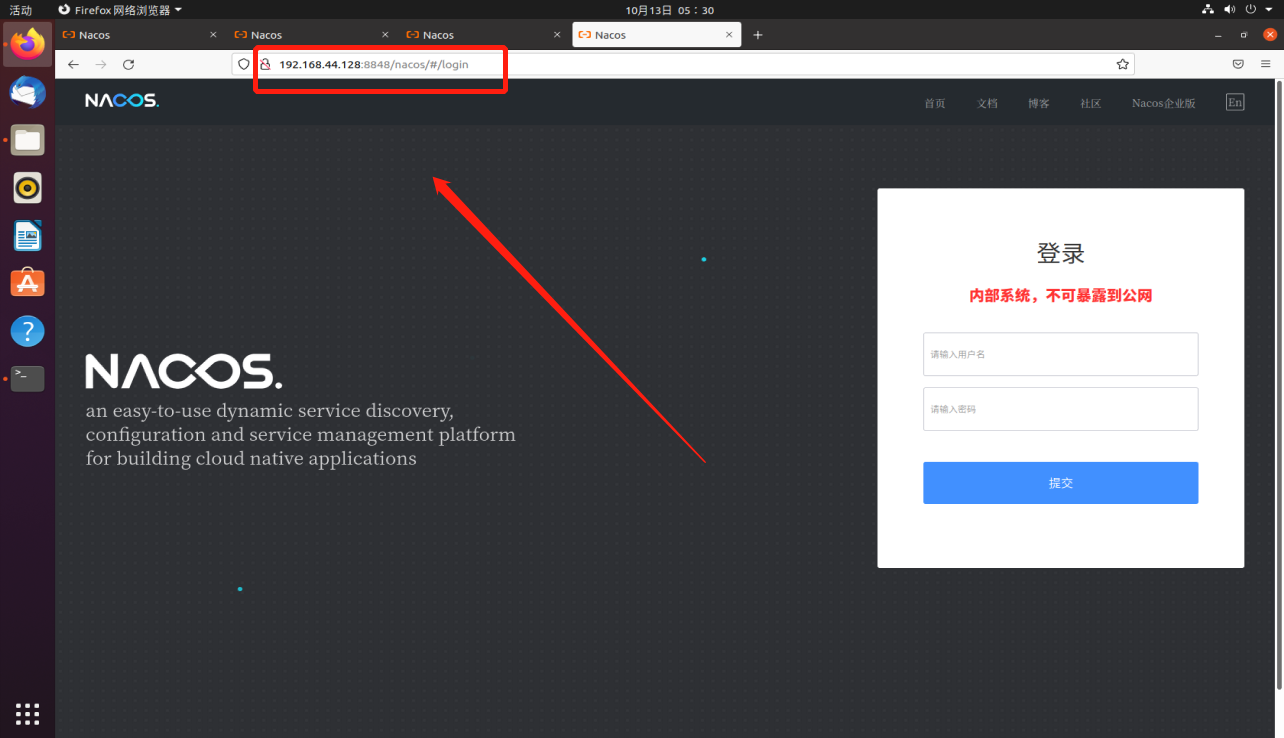The width and height of the screenshot is (1284, 738).
Task: Open the Help question mark icon
Action: [x=28, y=331]
